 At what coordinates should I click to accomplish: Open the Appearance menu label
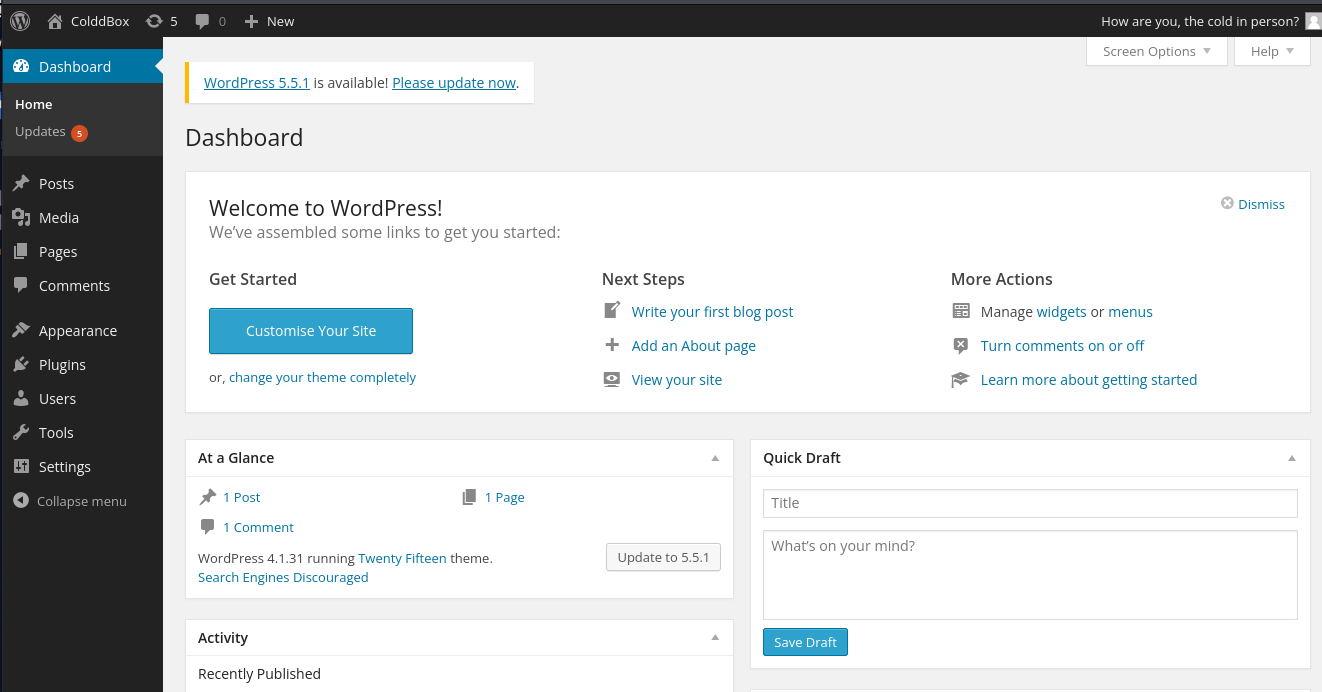[78, 331]
